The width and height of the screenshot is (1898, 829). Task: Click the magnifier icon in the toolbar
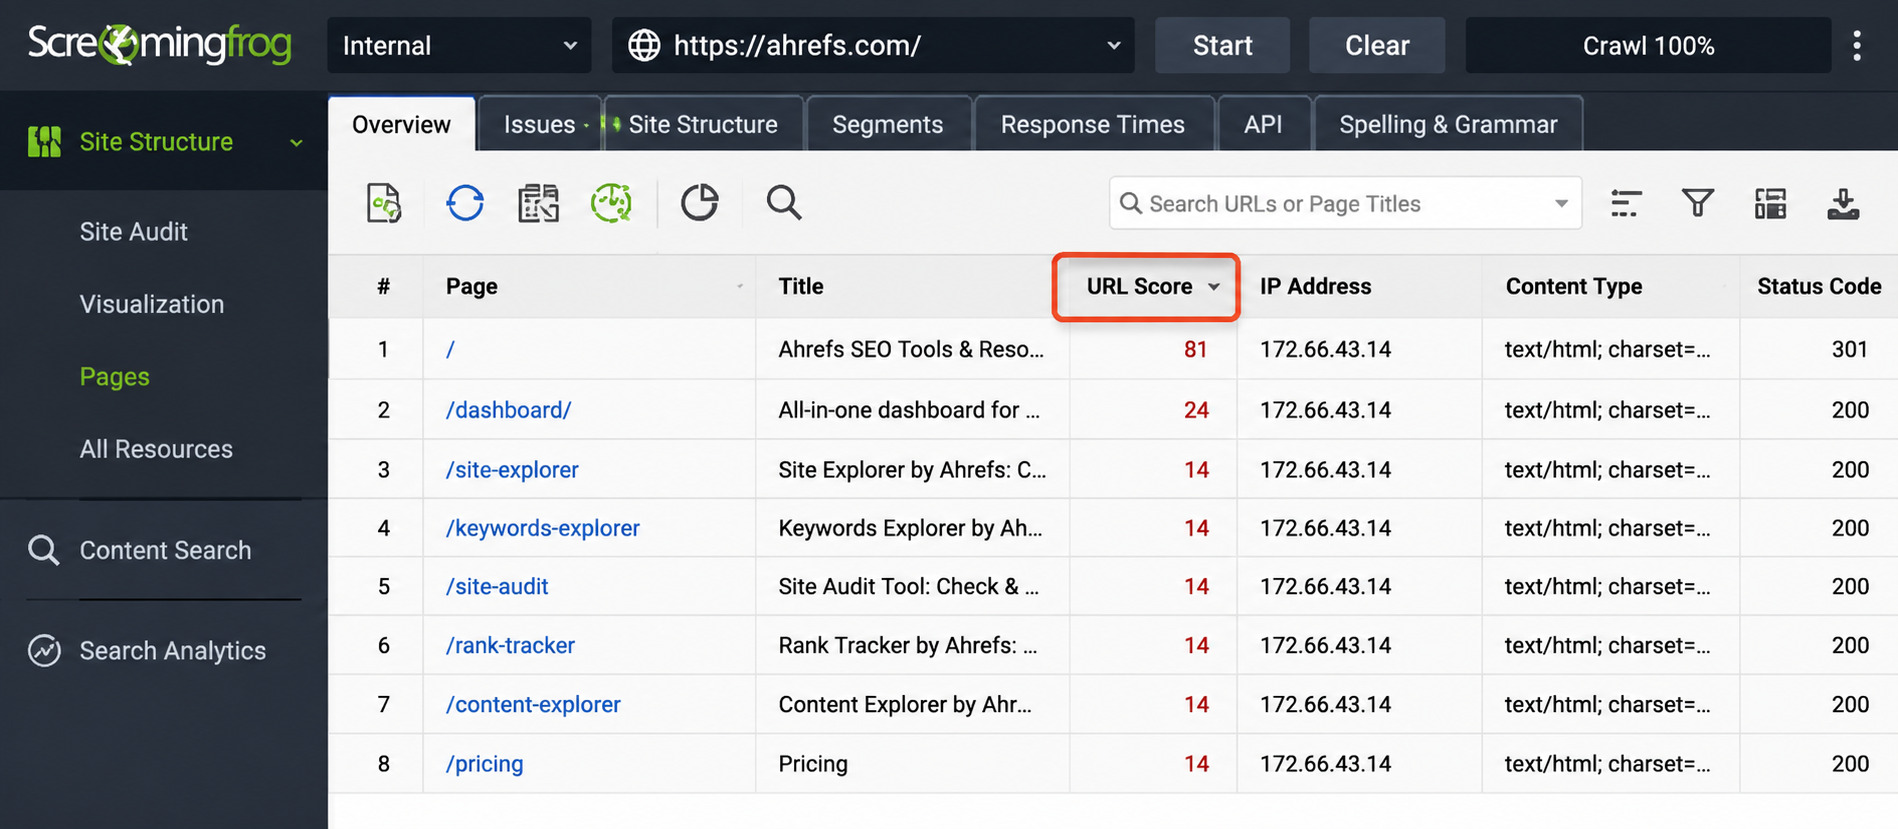[x=784, y=203]
